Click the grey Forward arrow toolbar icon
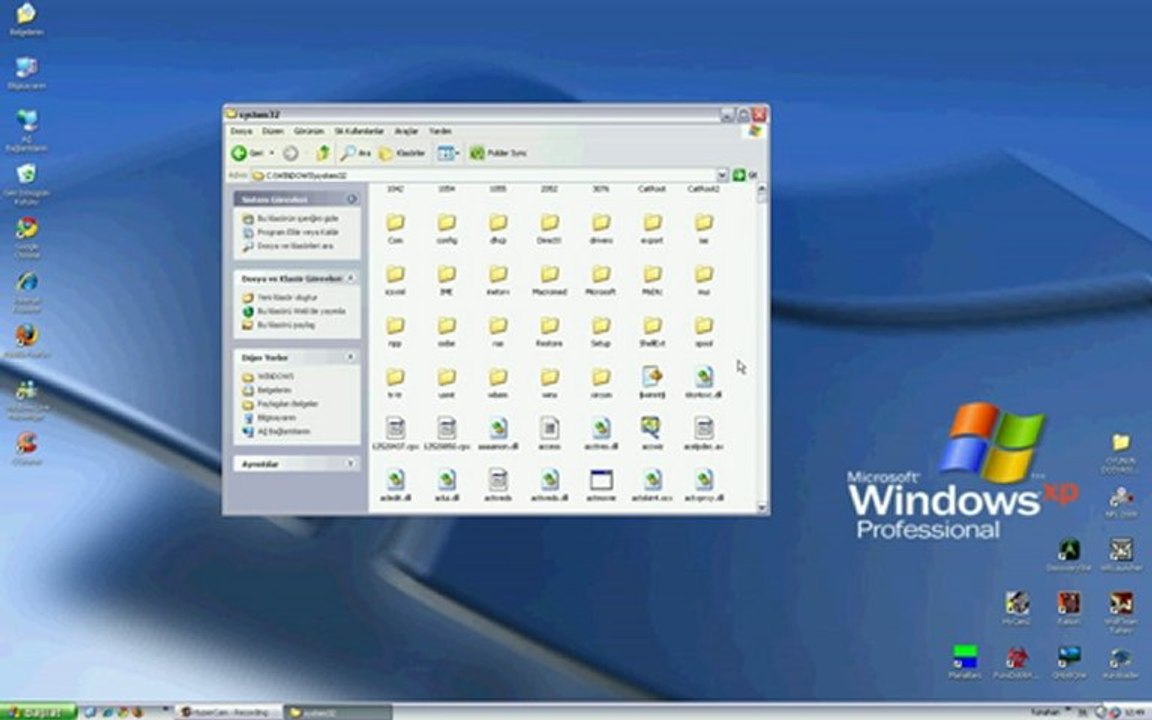The image size is (1152, 720). point(291,153)
